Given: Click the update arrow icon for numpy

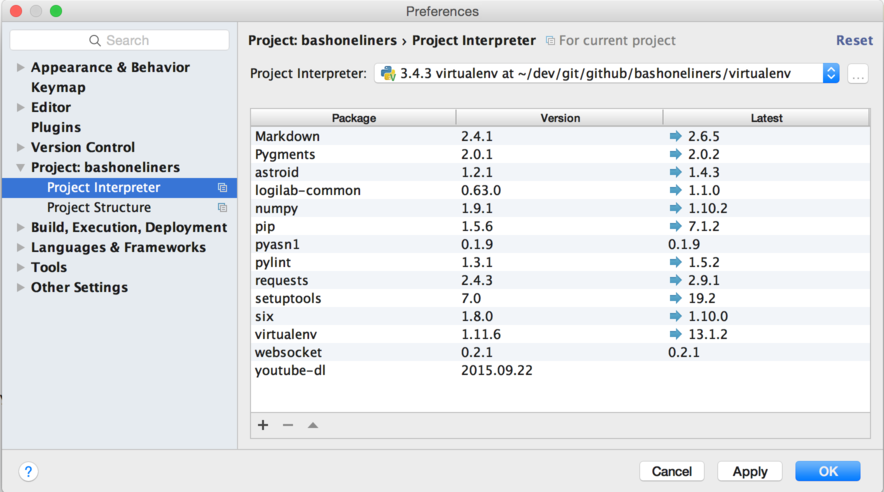Looking at the screenshot, I should coord(675,208).
